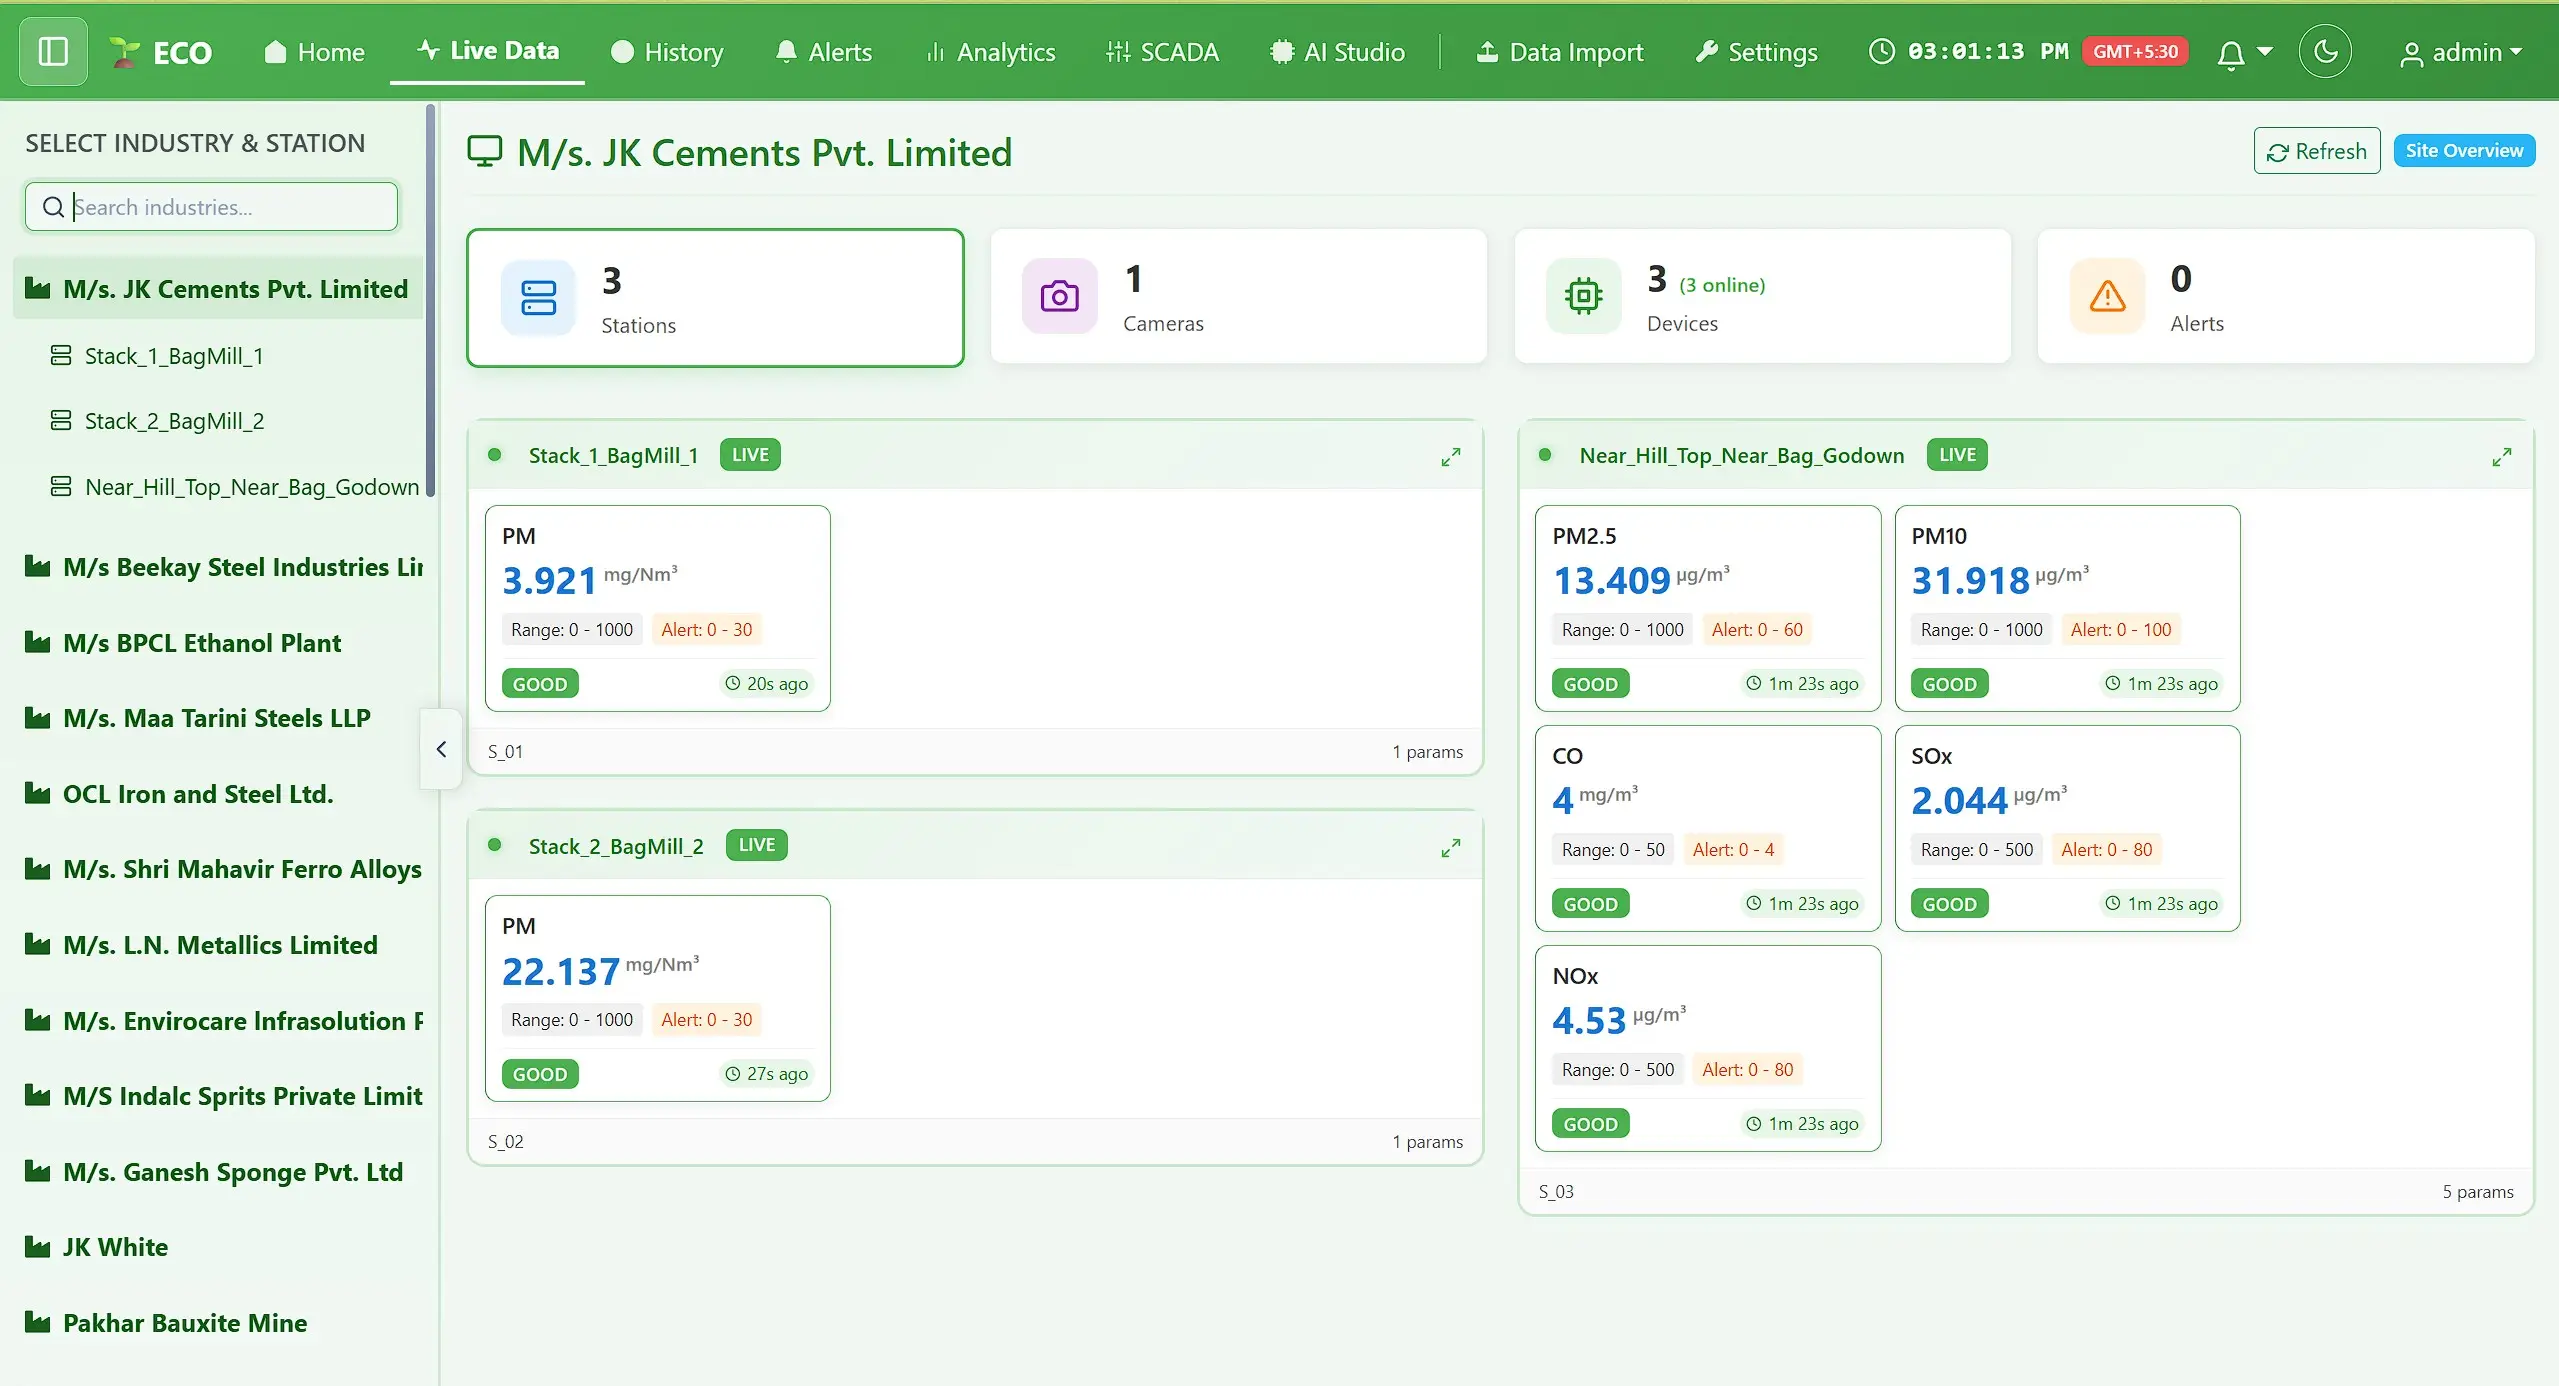
Task: Select M/s. JK Cements Pvt. Limited industry
Action: [x=217, y=289]
